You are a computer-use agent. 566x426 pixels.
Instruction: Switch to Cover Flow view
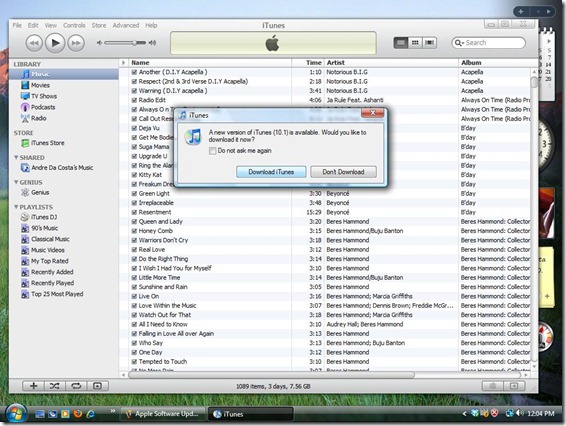tap(429, 43)
